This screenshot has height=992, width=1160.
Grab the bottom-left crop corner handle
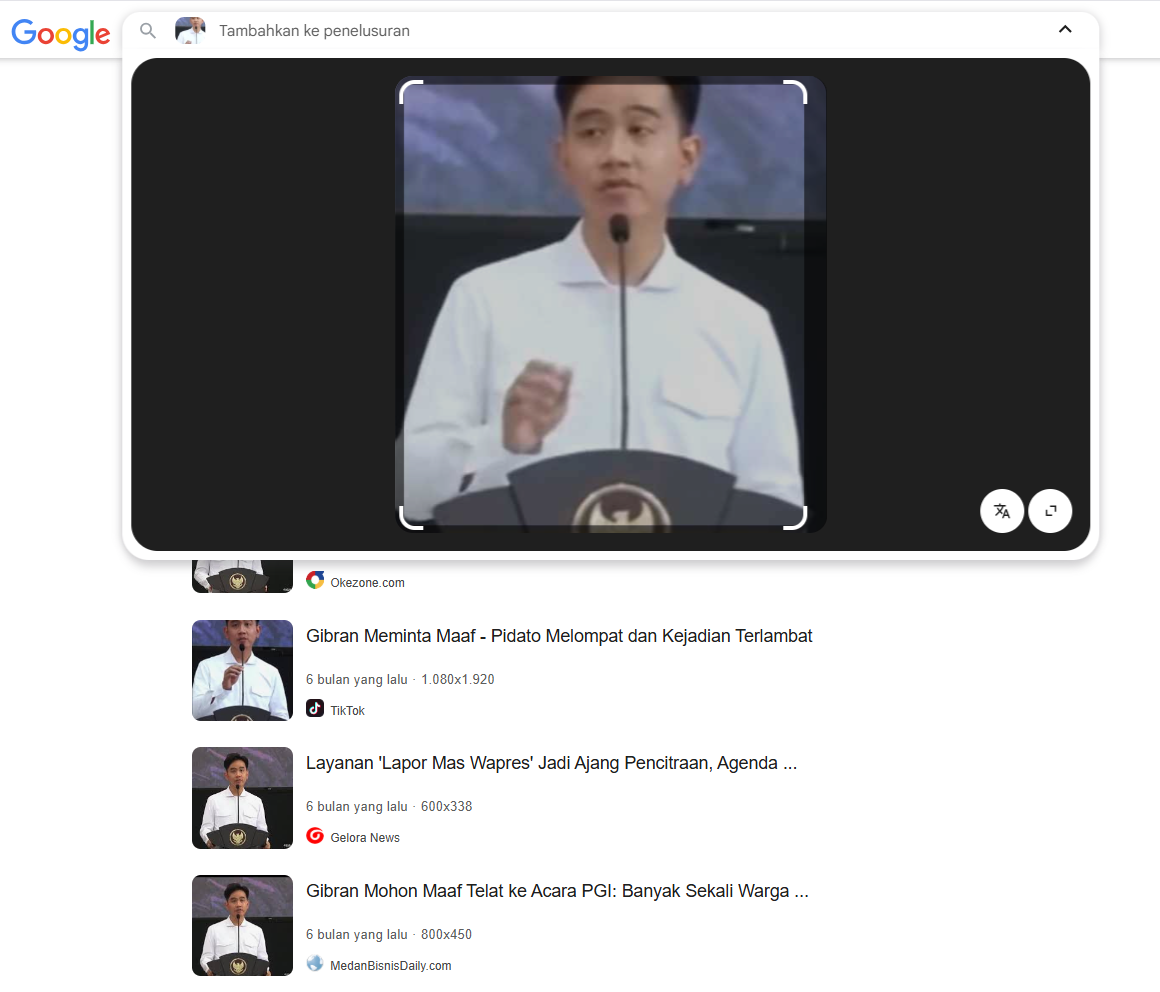pyautogui.click(x=409, y=519)
